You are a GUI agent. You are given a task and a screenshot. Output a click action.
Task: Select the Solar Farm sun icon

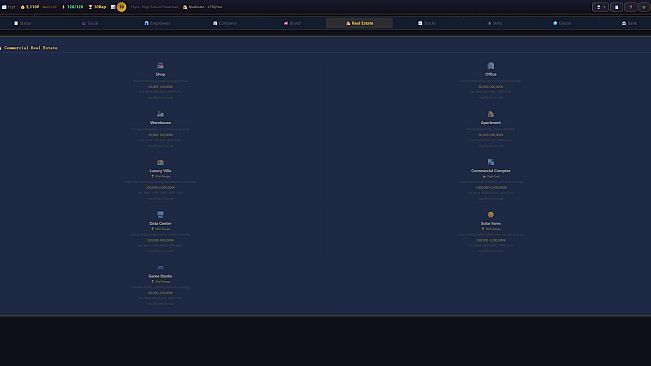click(491, 215)
